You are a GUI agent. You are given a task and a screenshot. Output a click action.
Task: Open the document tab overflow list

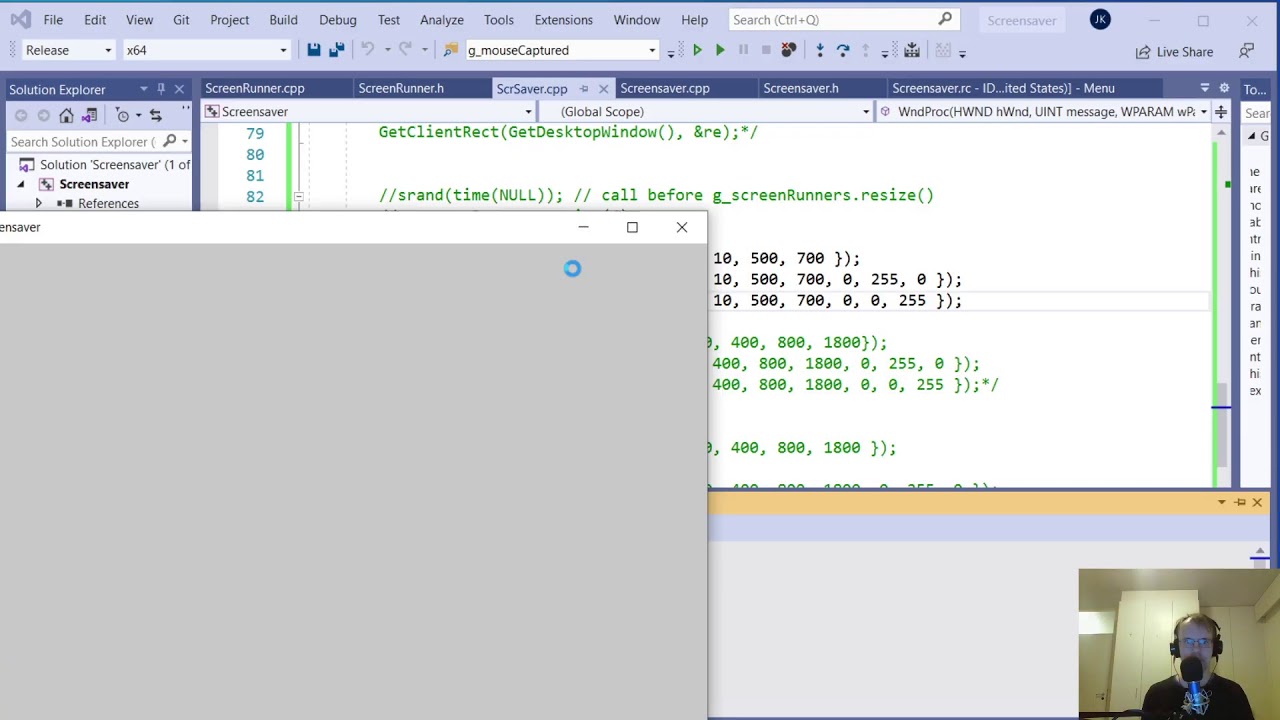point(1204,88)
